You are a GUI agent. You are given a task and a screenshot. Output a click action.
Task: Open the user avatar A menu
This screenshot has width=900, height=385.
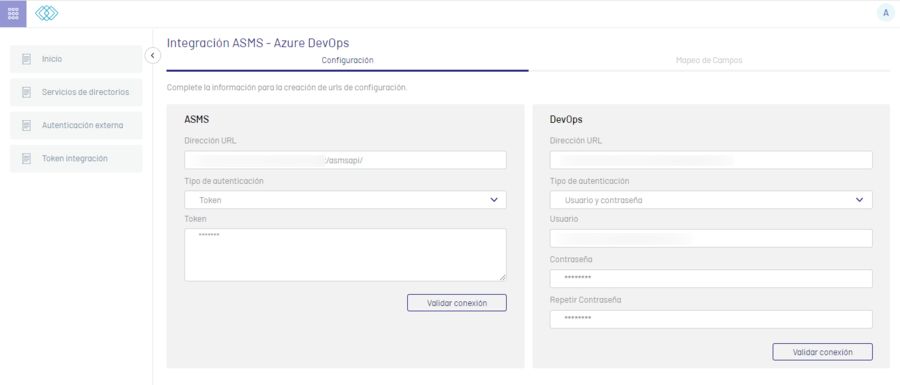coord(886,13)
